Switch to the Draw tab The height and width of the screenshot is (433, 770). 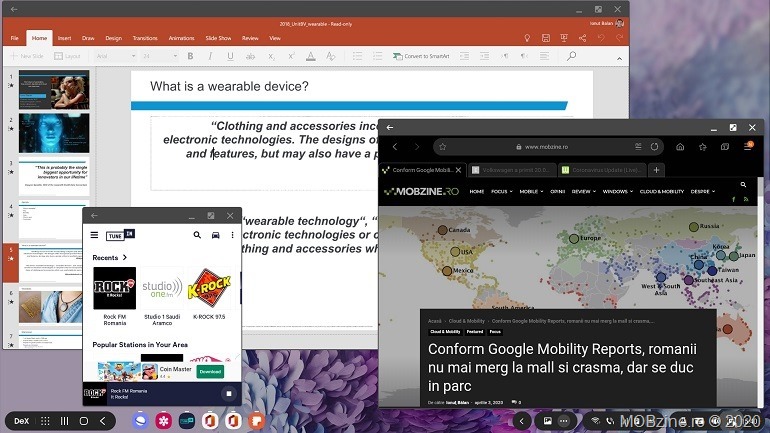coord(88,38)
